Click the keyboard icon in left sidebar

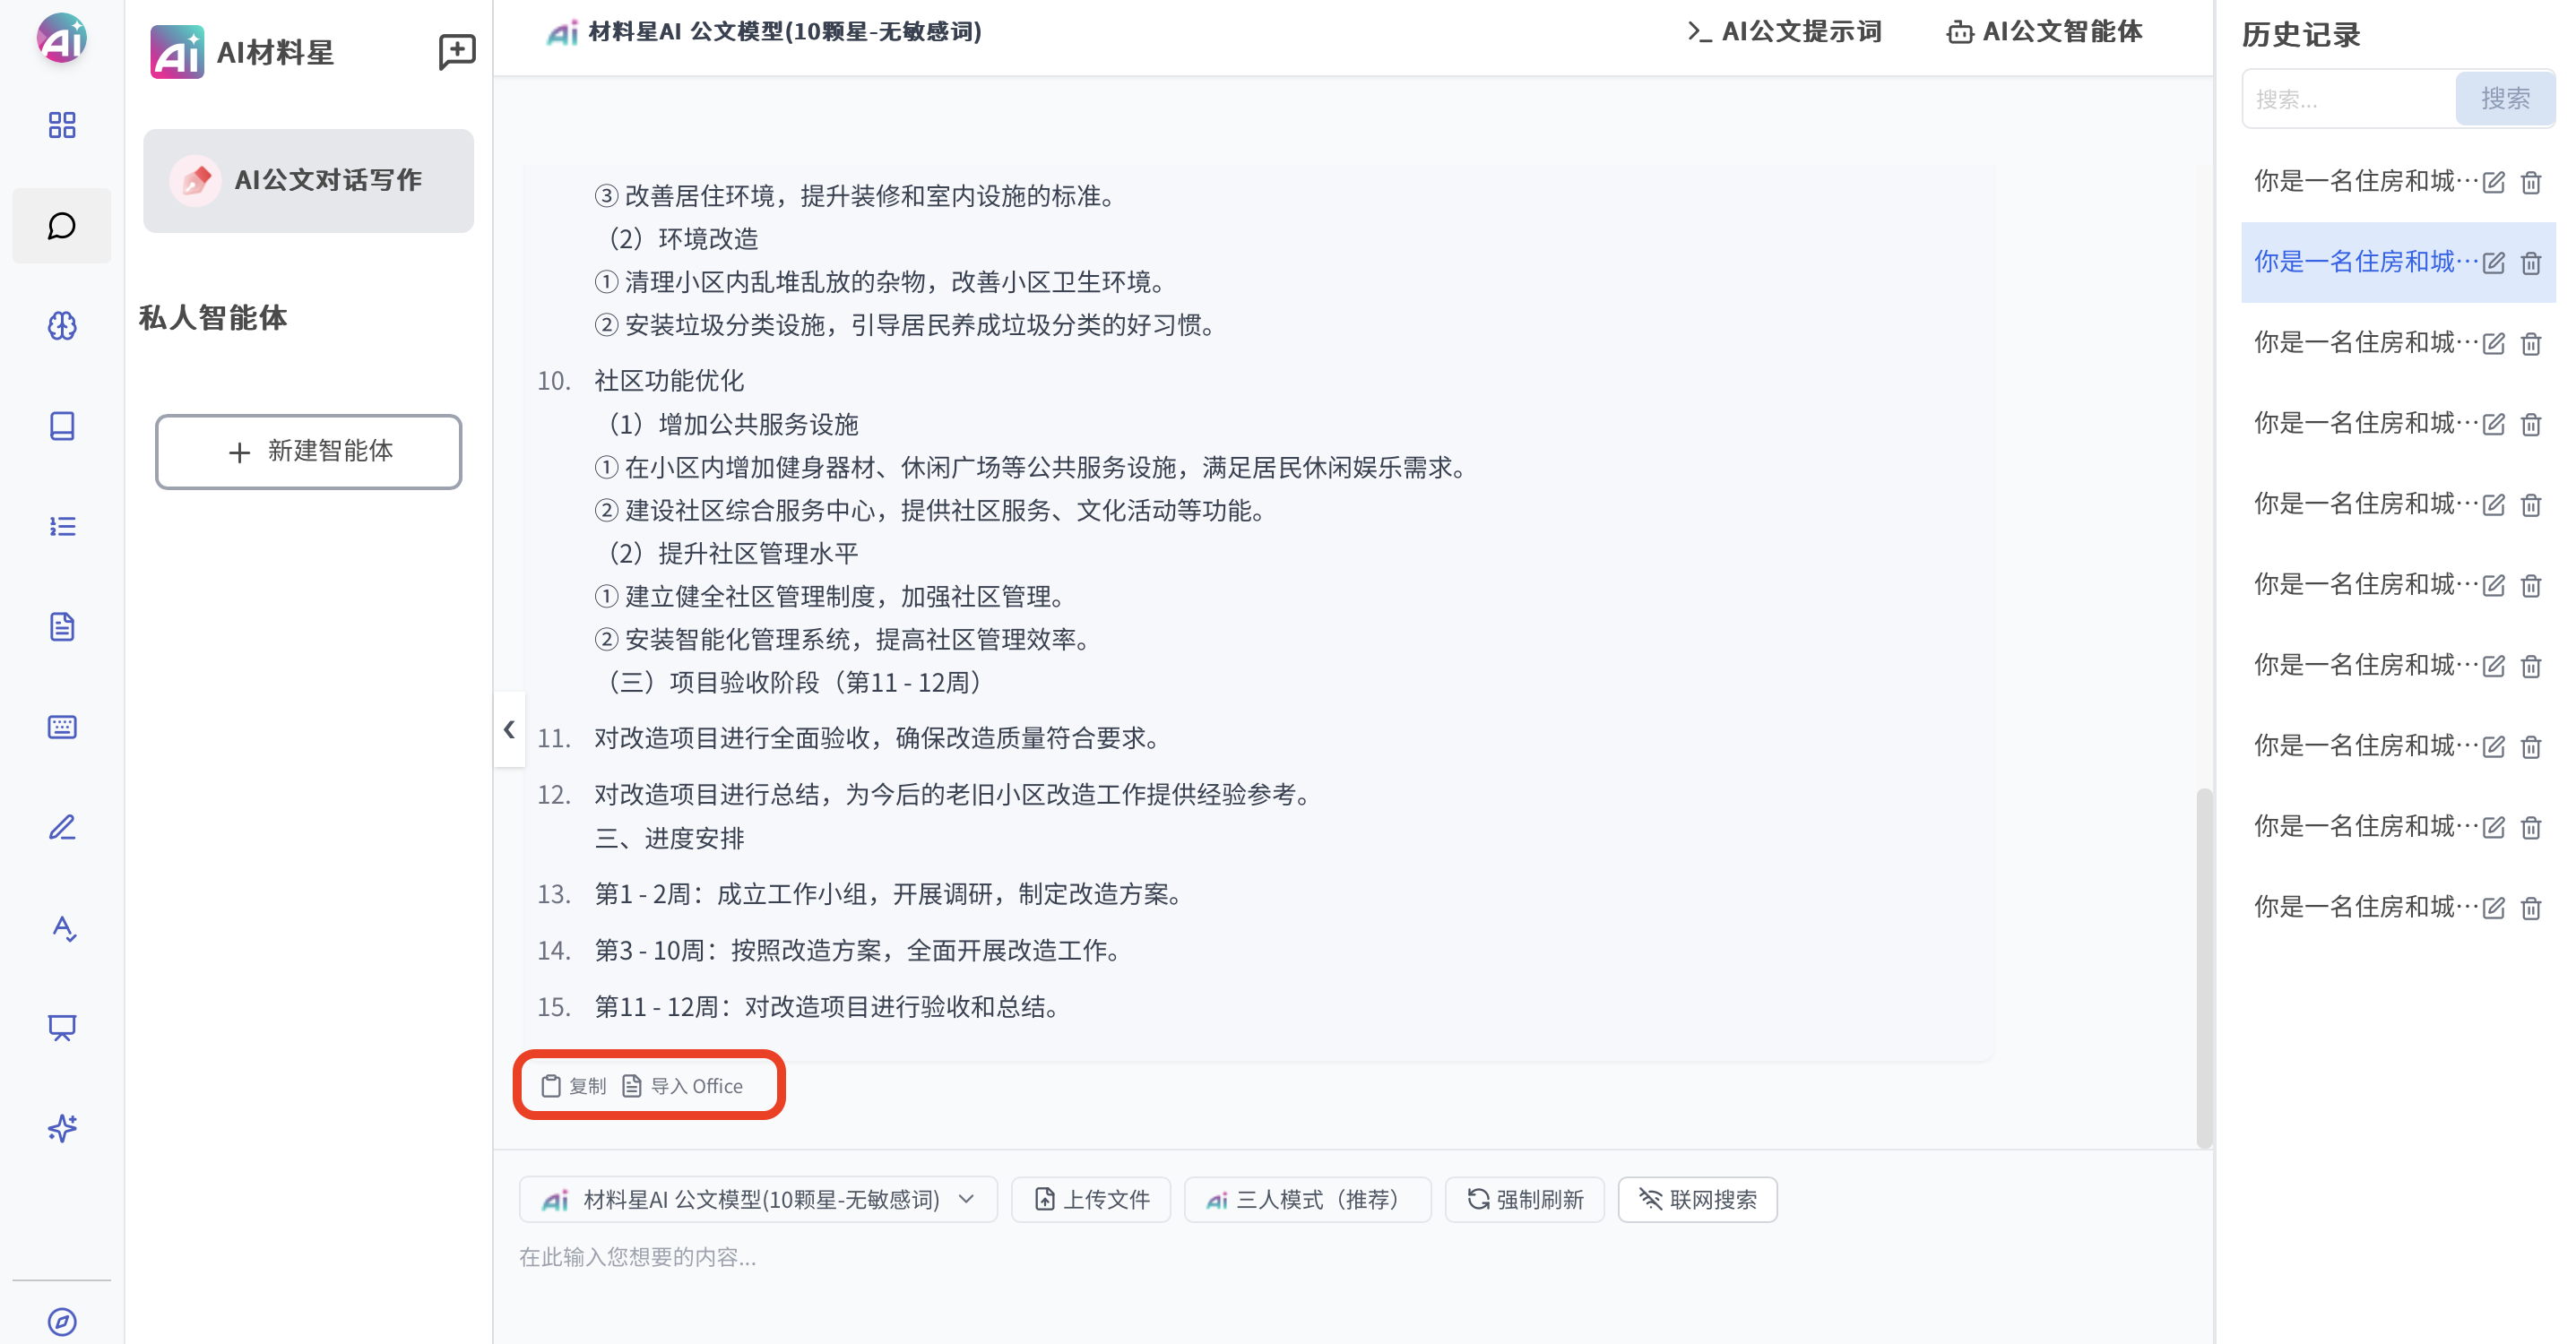tap(62, 727)
